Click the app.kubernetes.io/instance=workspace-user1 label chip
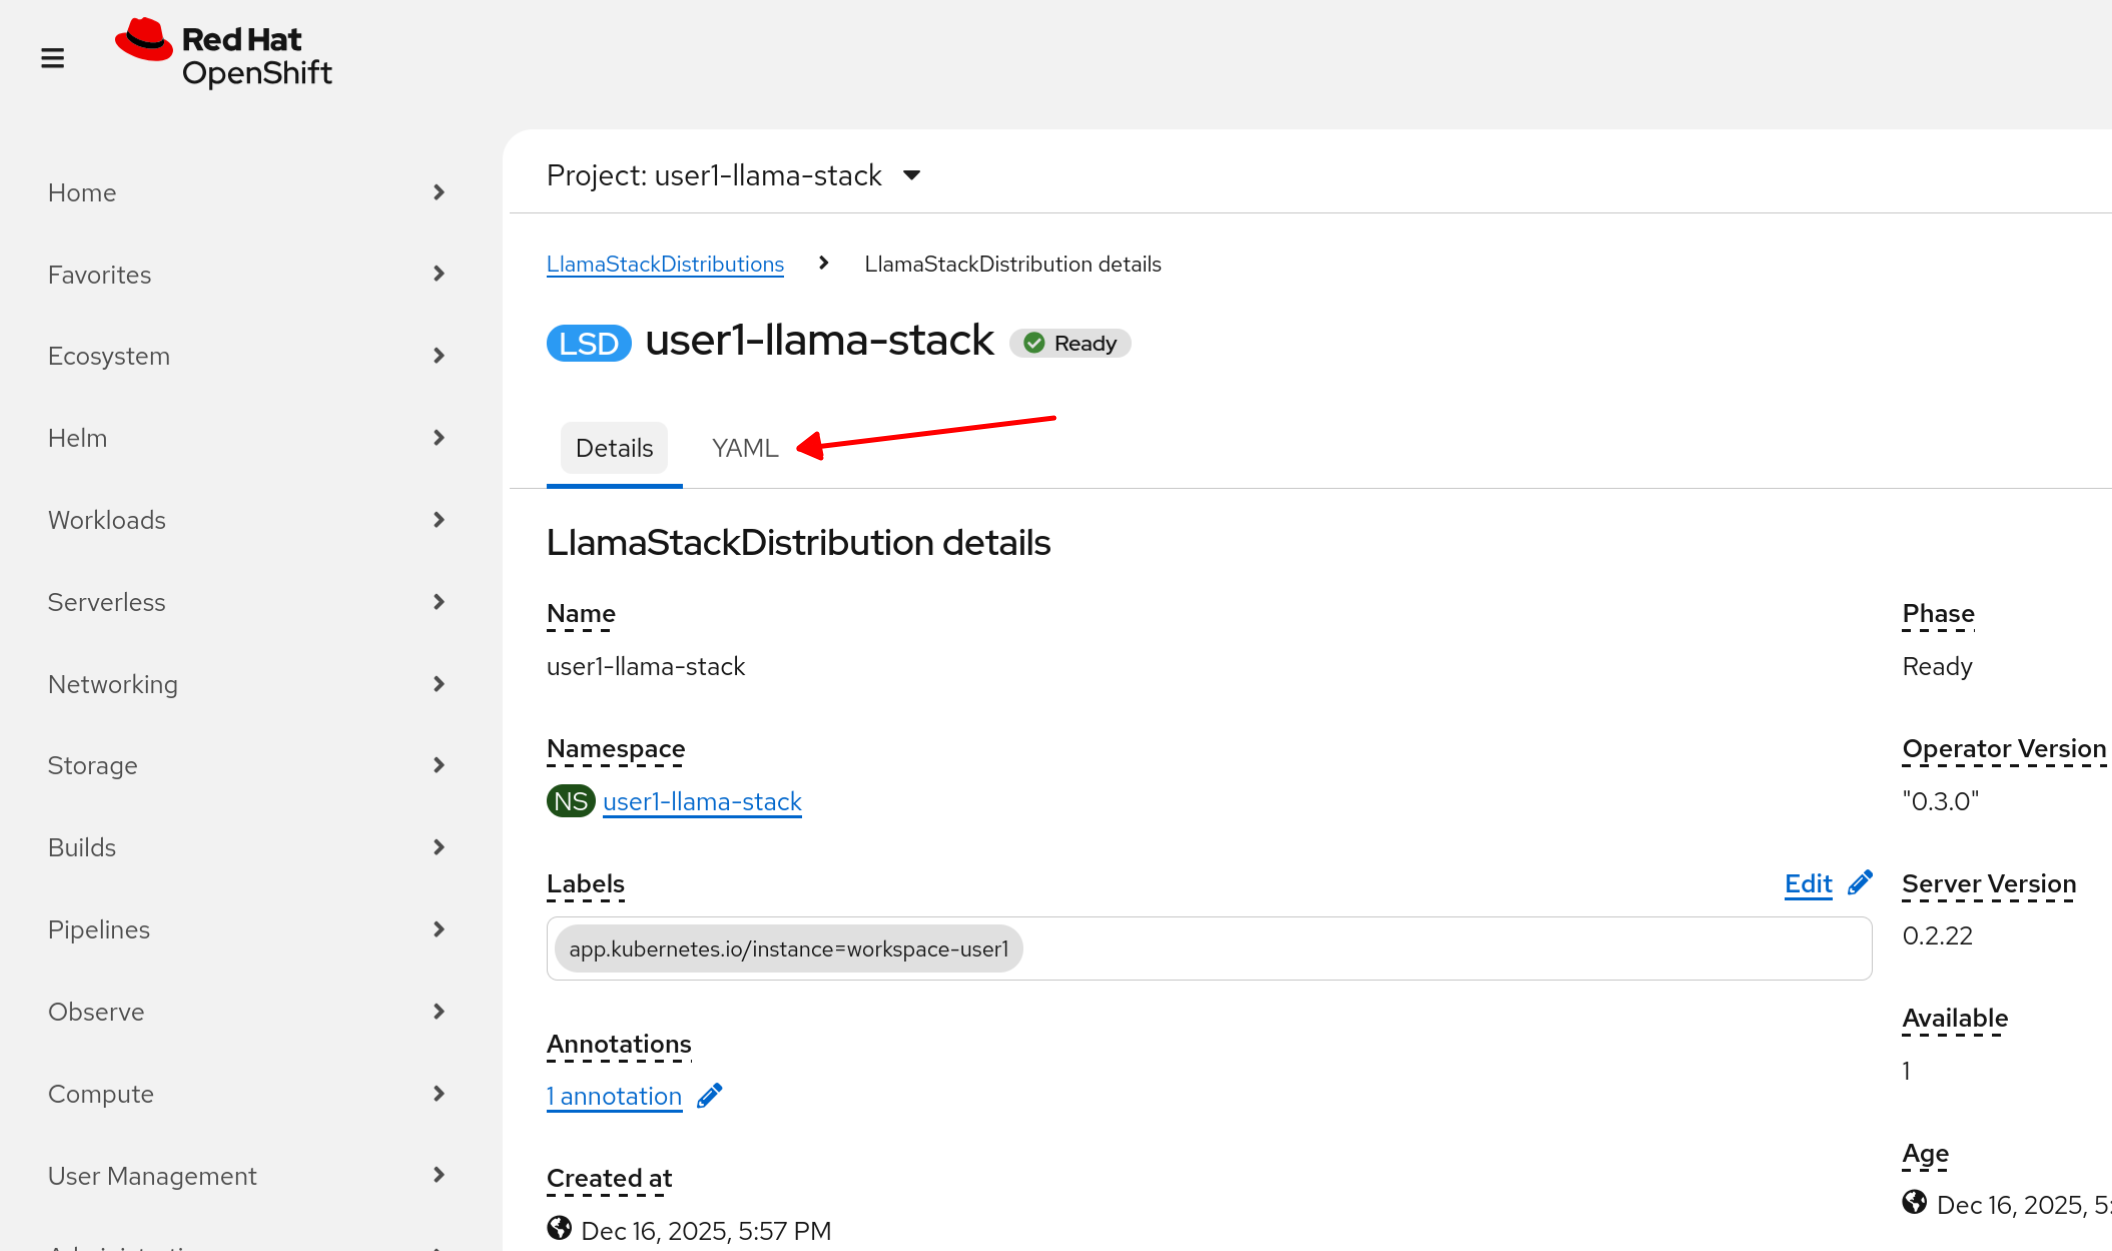This screenshot has width=2112, height=1251. coord(788,949)
